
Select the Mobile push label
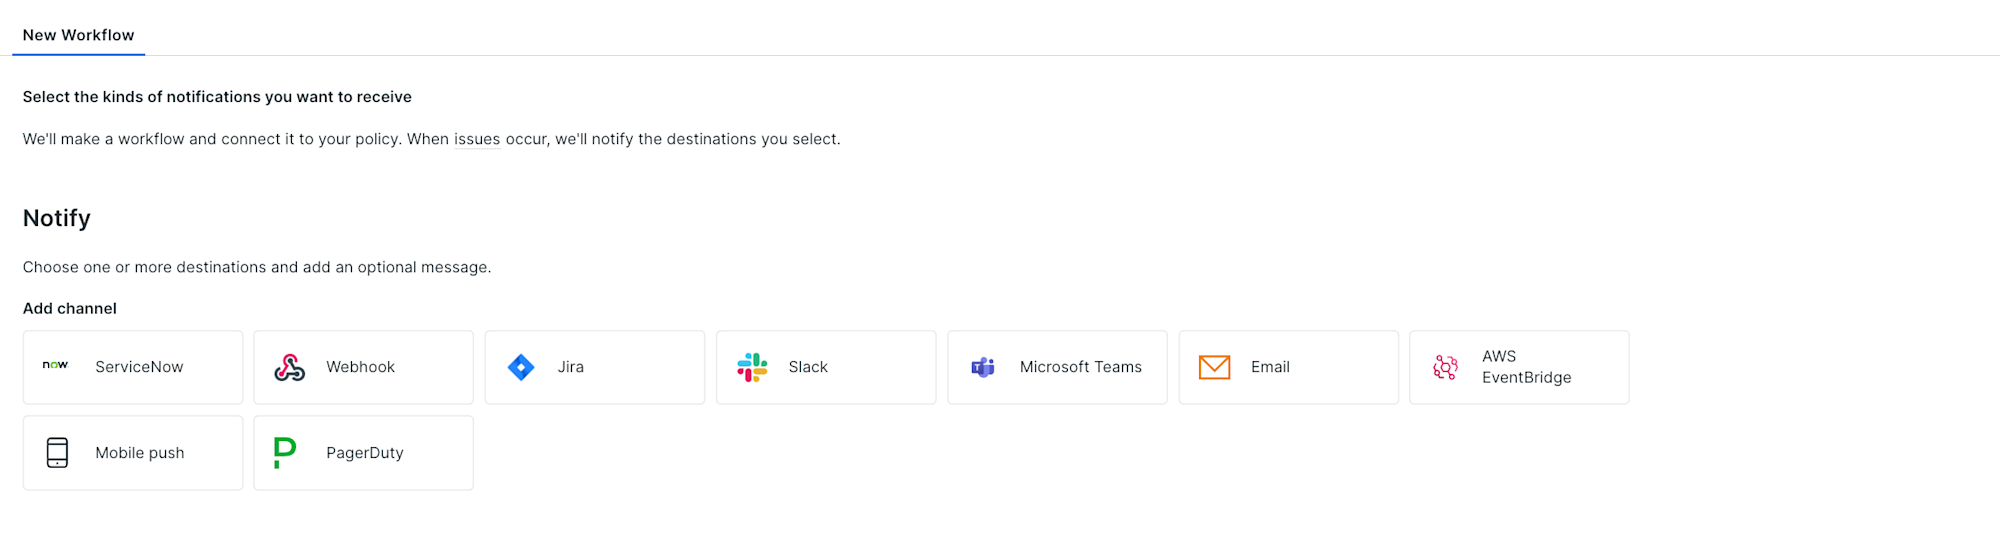tap(140, 453)
